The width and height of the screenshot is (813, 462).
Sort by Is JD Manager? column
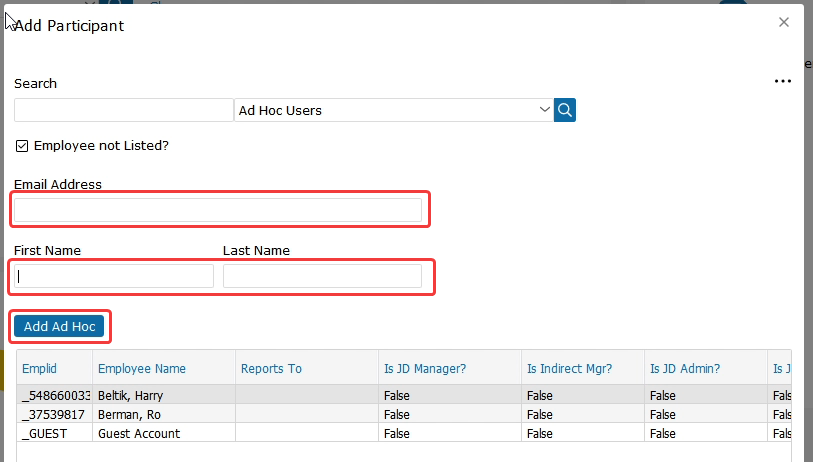[x=424, y=369]
